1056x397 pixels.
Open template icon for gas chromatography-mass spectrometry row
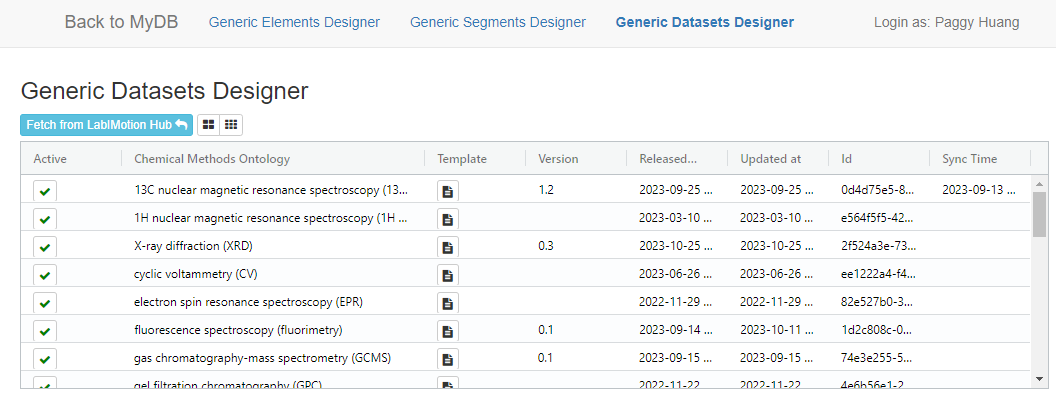448,359
